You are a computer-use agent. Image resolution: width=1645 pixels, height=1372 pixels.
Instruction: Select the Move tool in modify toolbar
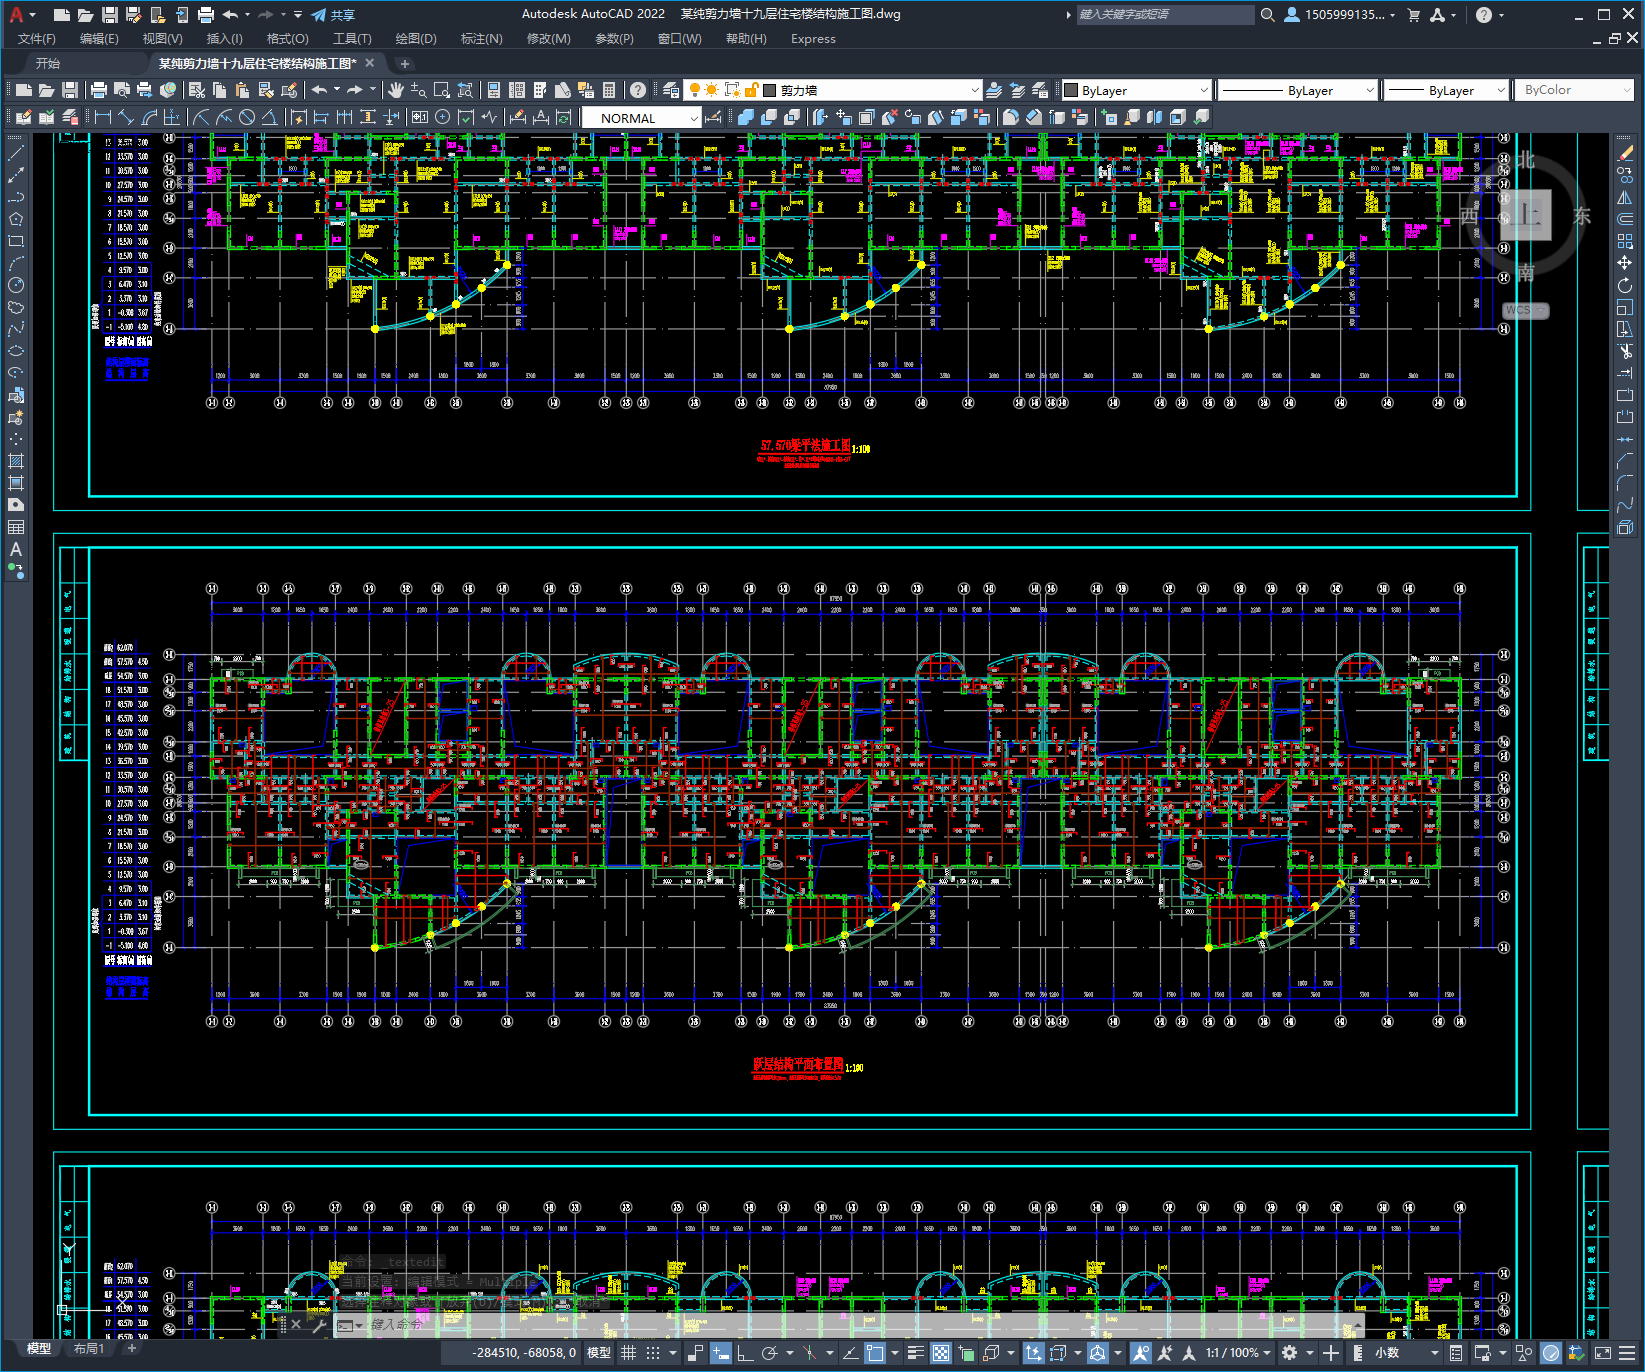pos(1624,263)
